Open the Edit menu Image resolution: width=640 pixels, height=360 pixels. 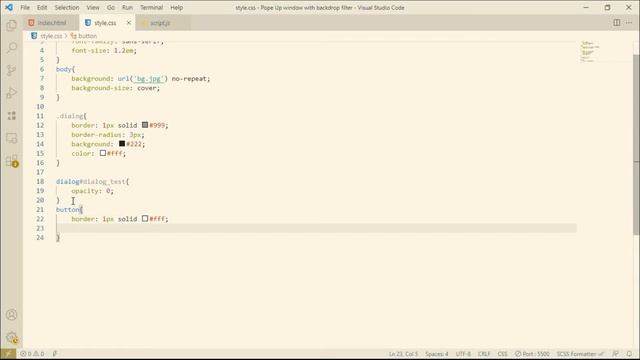[42, 7]
